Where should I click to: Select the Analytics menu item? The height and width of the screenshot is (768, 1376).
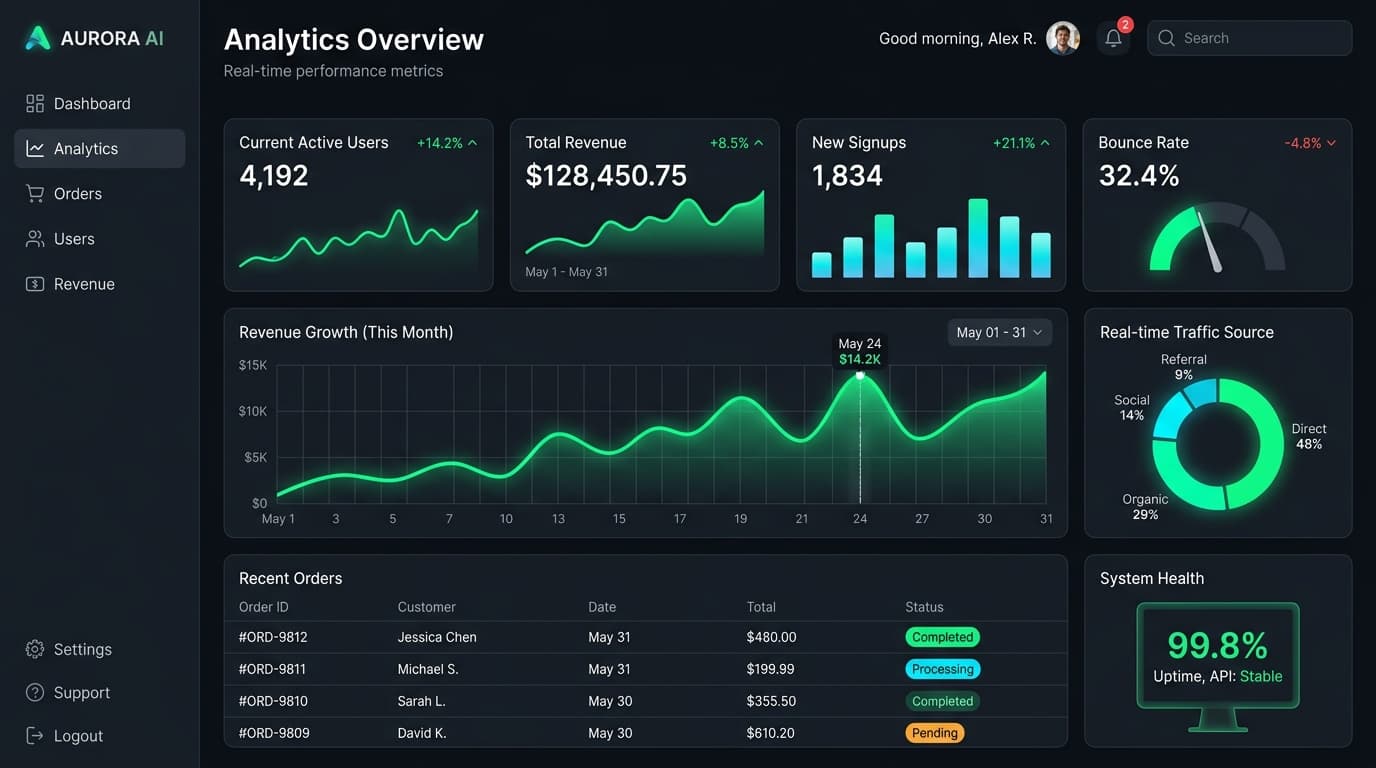100,148
